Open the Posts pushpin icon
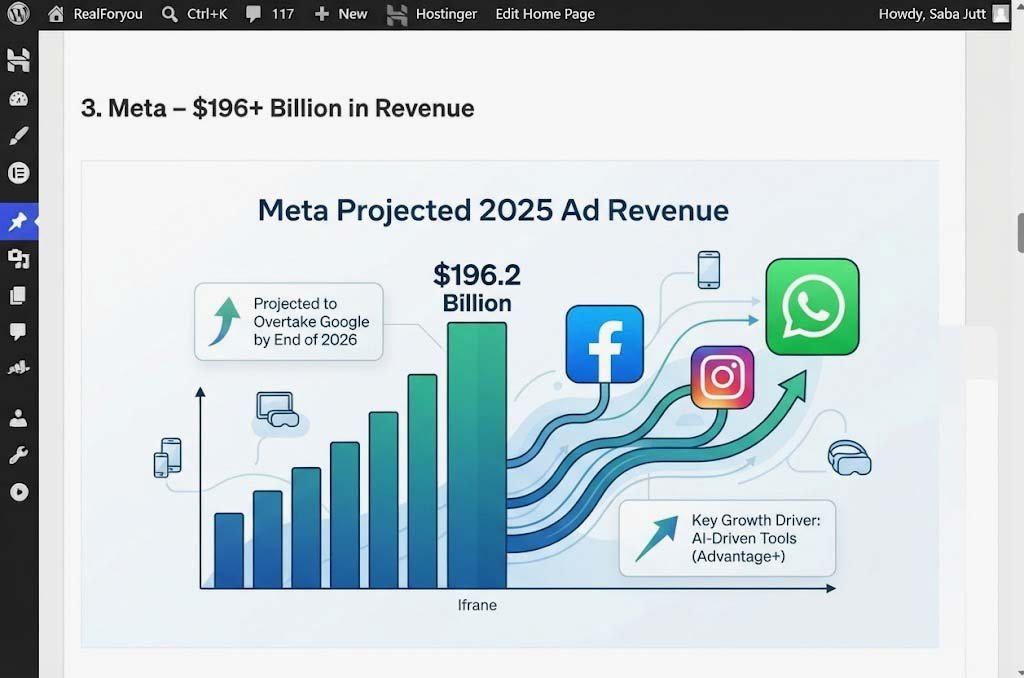 [x=18, y=221]
